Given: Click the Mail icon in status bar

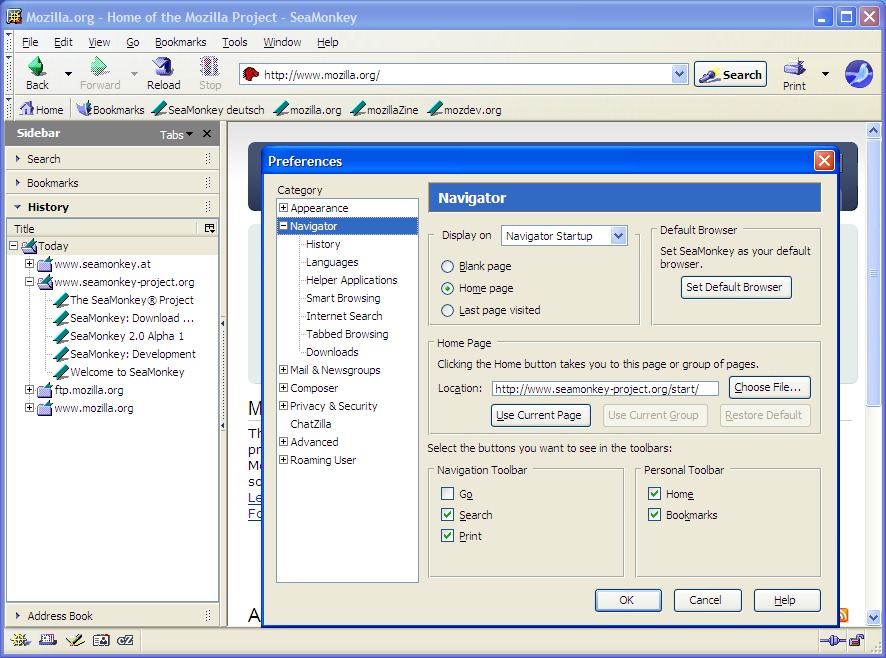Looking at the screenshot, I should 47,640.
